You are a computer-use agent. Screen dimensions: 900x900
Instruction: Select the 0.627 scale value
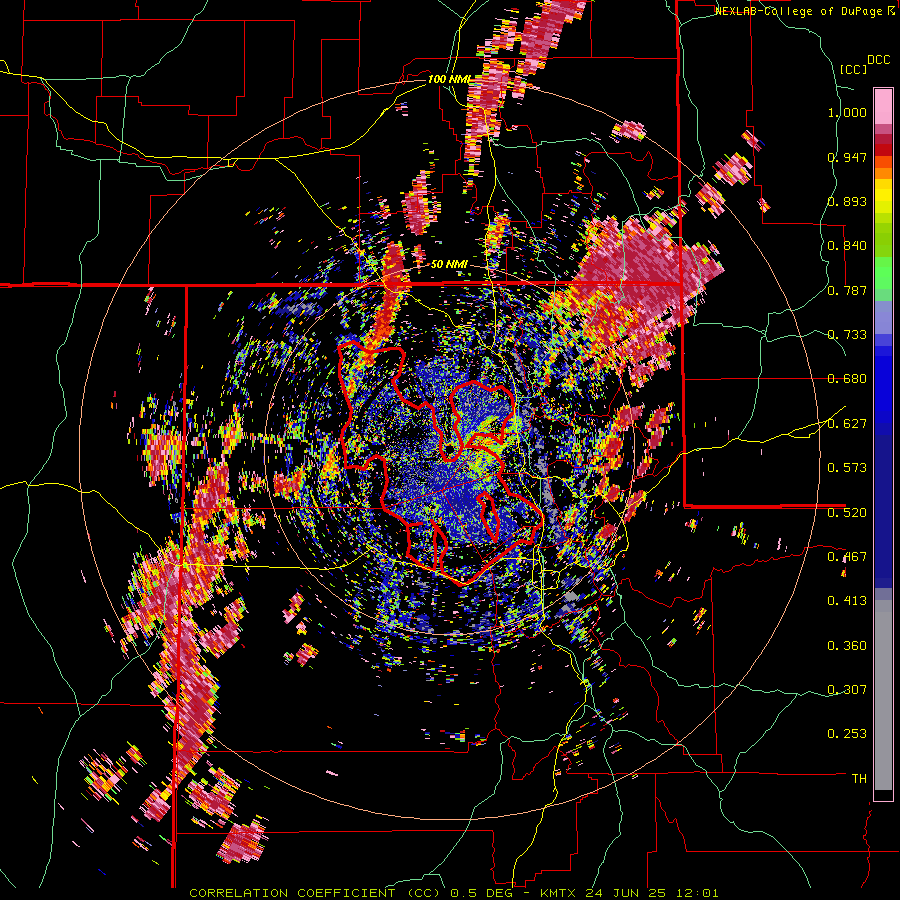coord(847,424)
